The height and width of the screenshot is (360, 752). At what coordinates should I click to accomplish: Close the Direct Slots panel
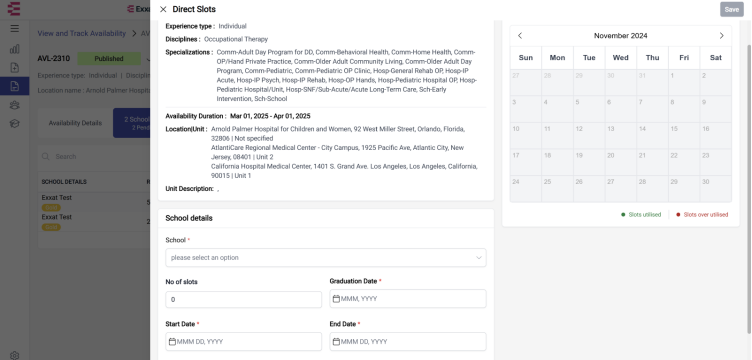click(x=163, y=9)
